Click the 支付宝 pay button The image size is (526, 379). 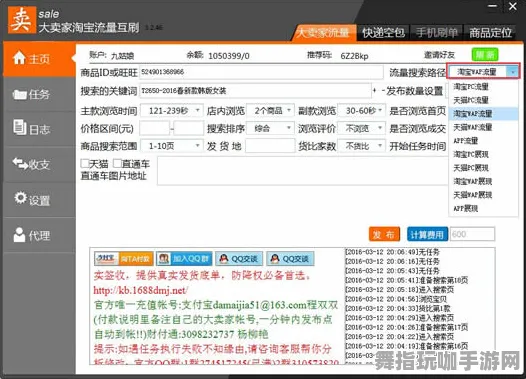click(x=124, y=258)
